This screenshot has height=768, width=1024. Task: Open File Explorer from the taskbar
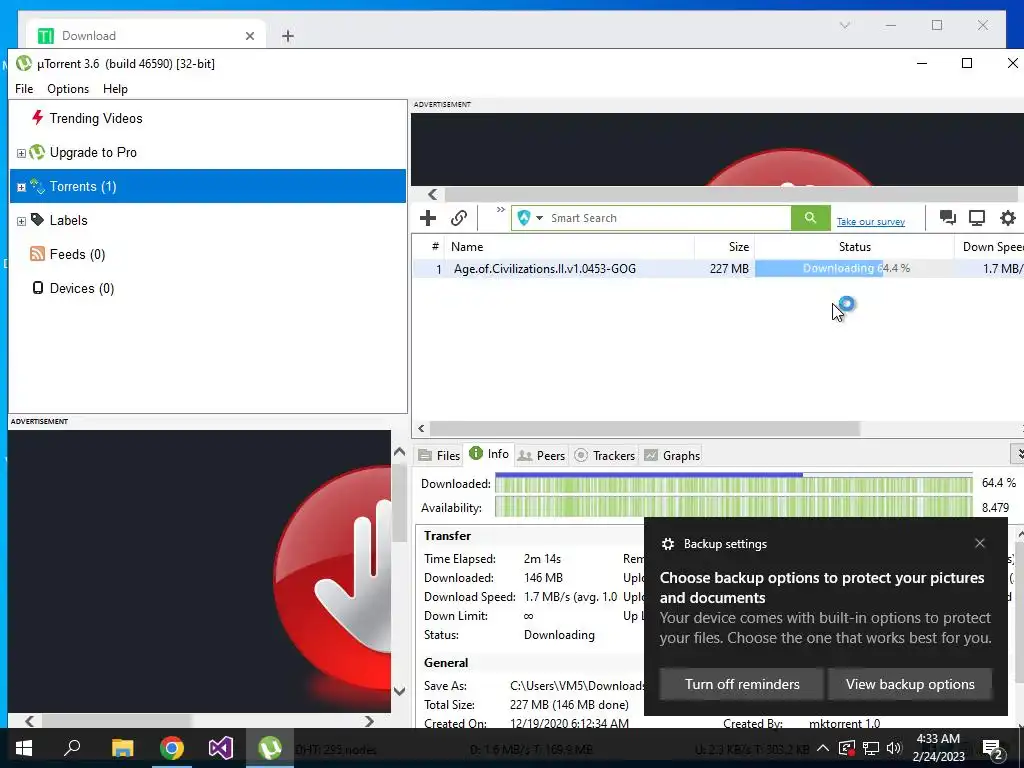coord(122,748)
